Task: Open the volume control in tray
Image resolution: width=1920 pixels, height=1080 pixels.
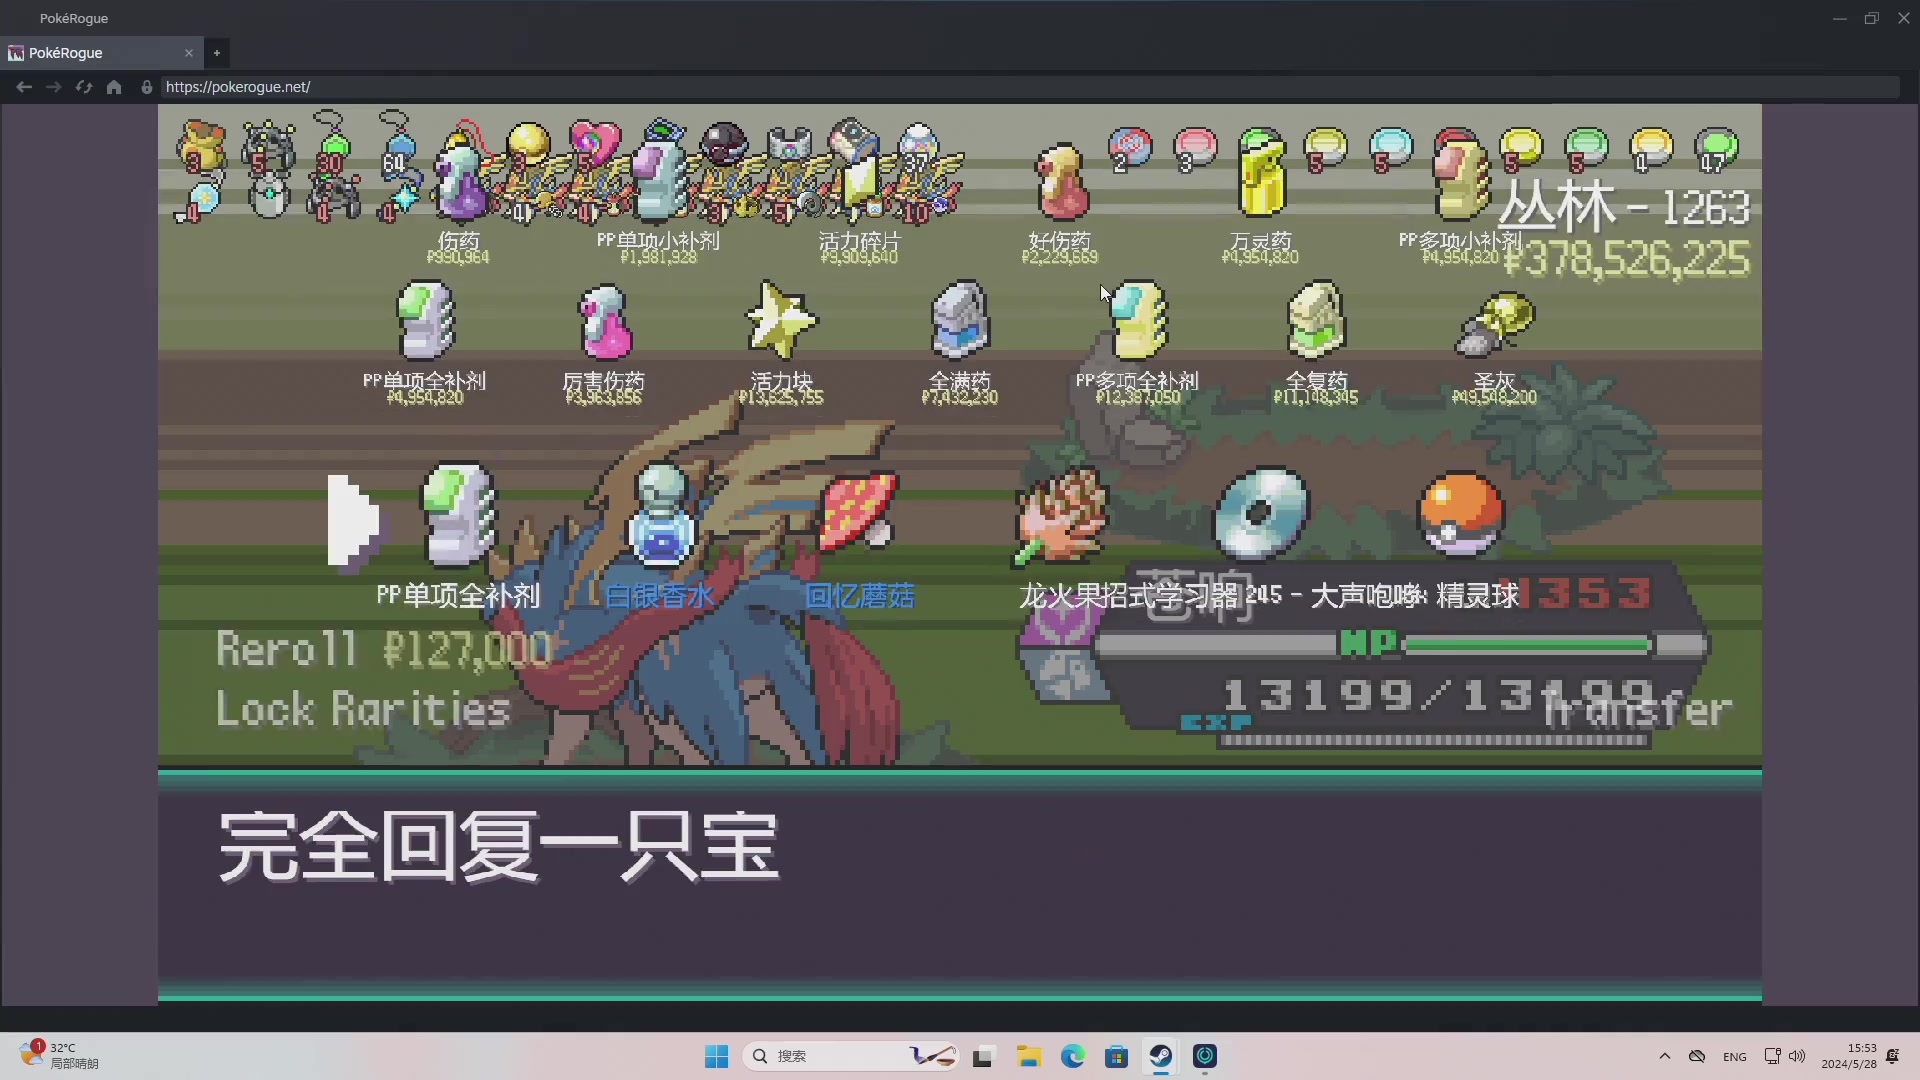Action: [x=1797, y=1056]
